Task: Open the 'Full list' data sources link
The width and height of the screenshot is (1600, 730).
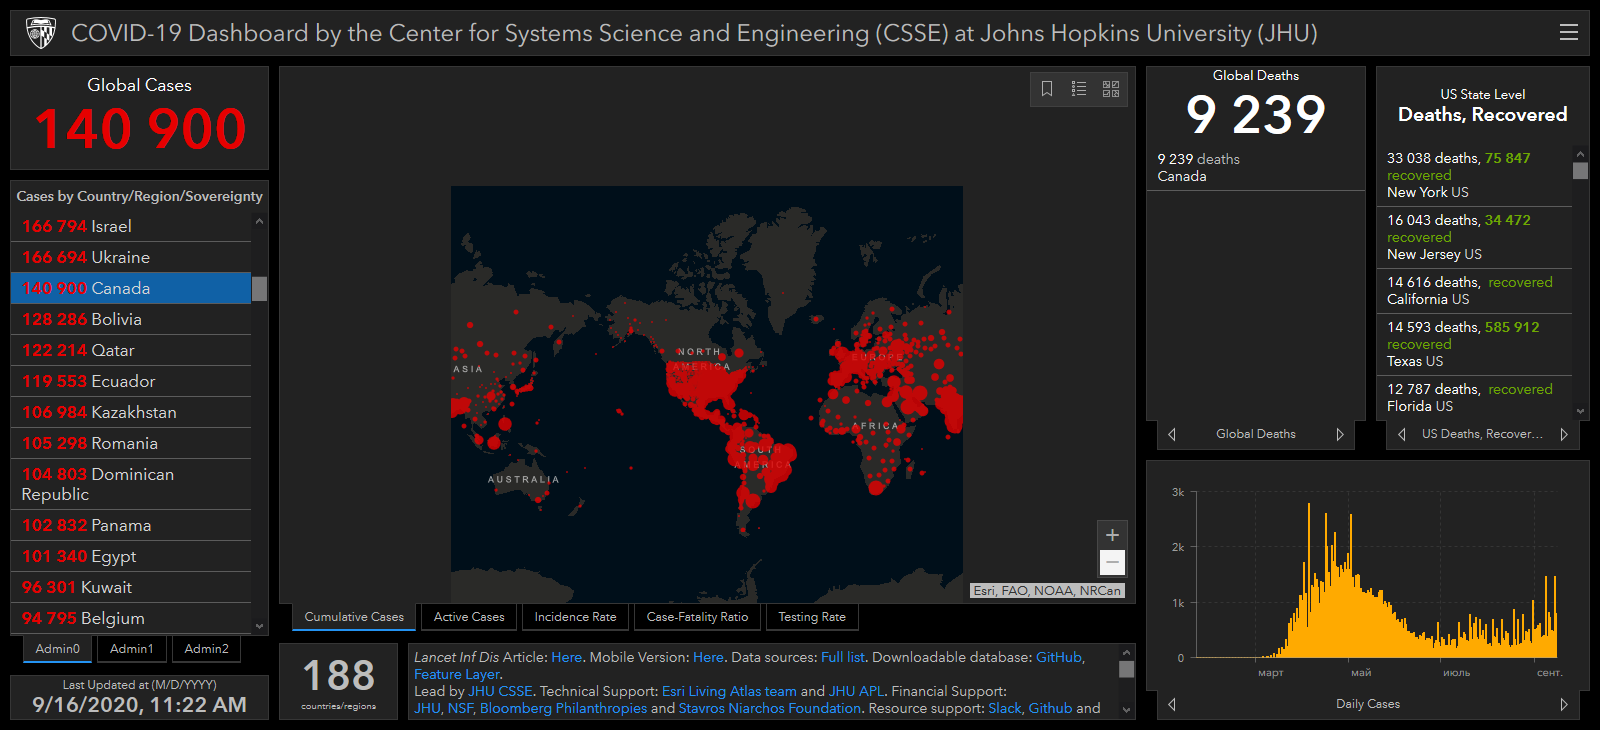Action: tap(843, 657)
